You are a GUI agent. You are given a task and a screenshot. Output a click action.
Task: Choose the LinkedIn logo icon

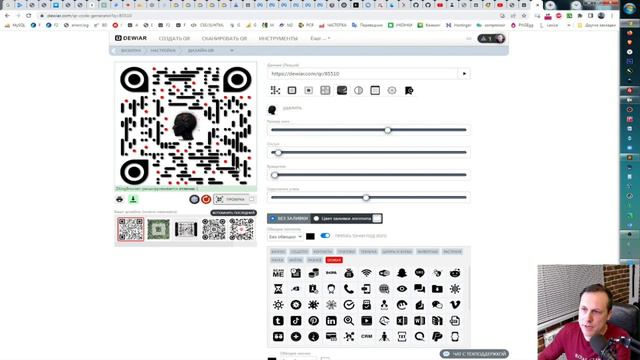tap(331, 321)
